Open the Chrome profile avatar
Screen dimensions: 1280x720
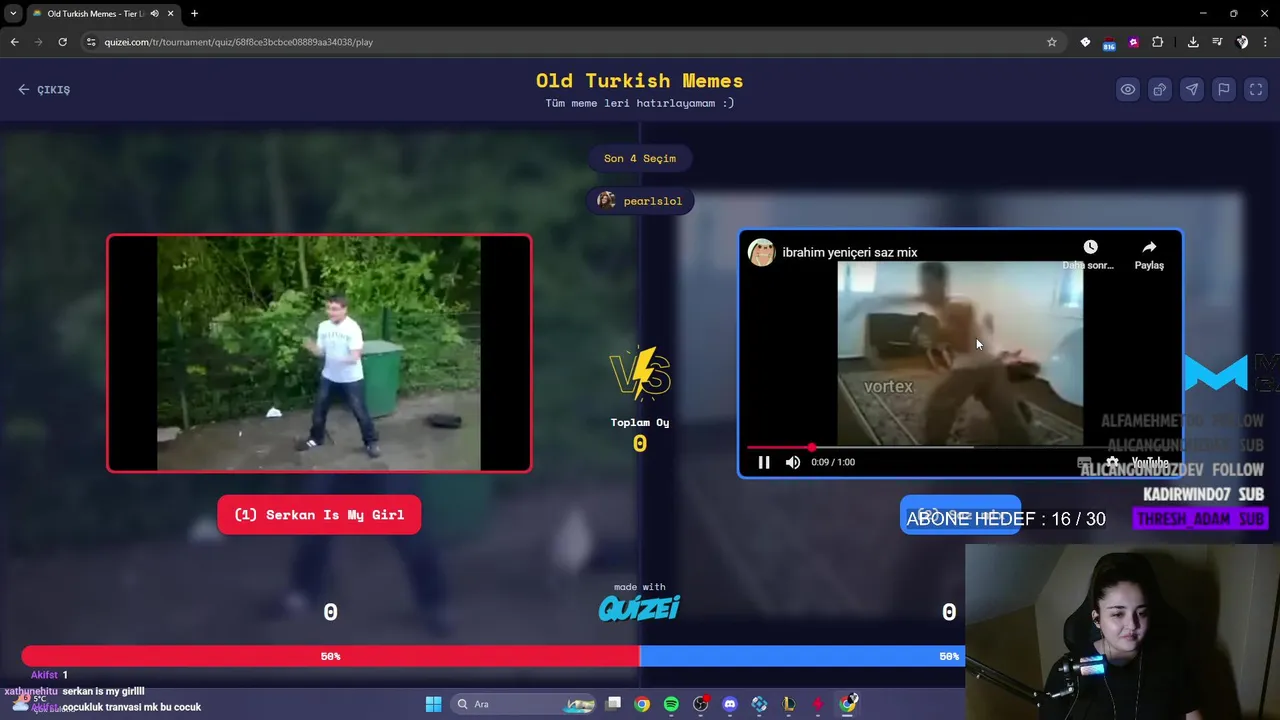[1242, 42]
